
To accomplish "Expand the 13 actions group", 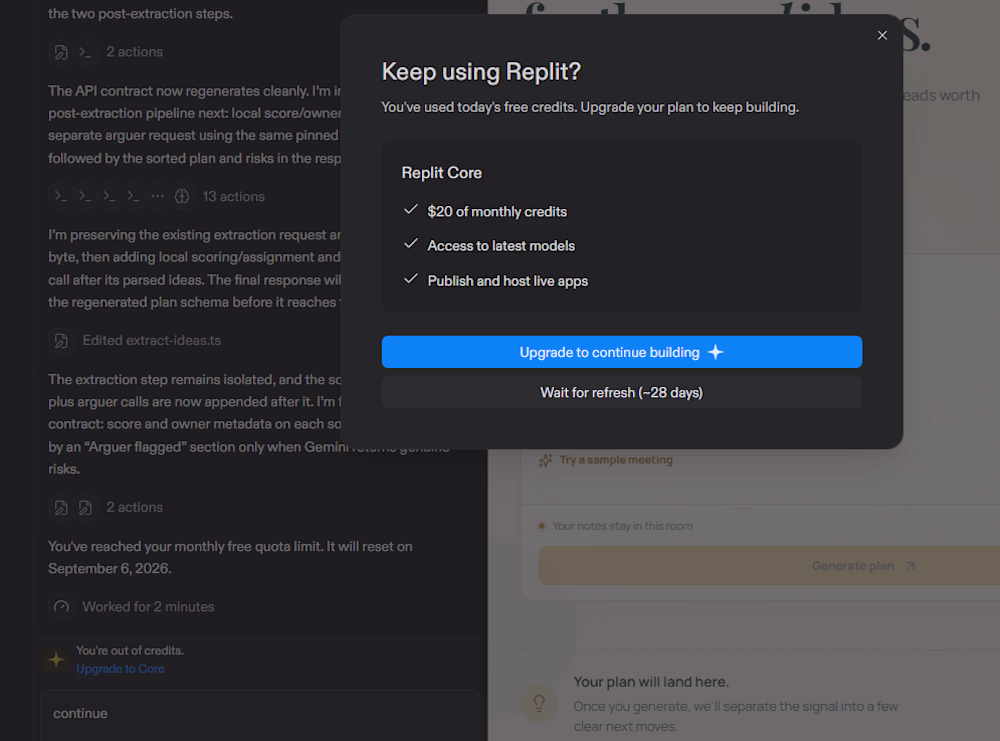I will click(233, 196).
